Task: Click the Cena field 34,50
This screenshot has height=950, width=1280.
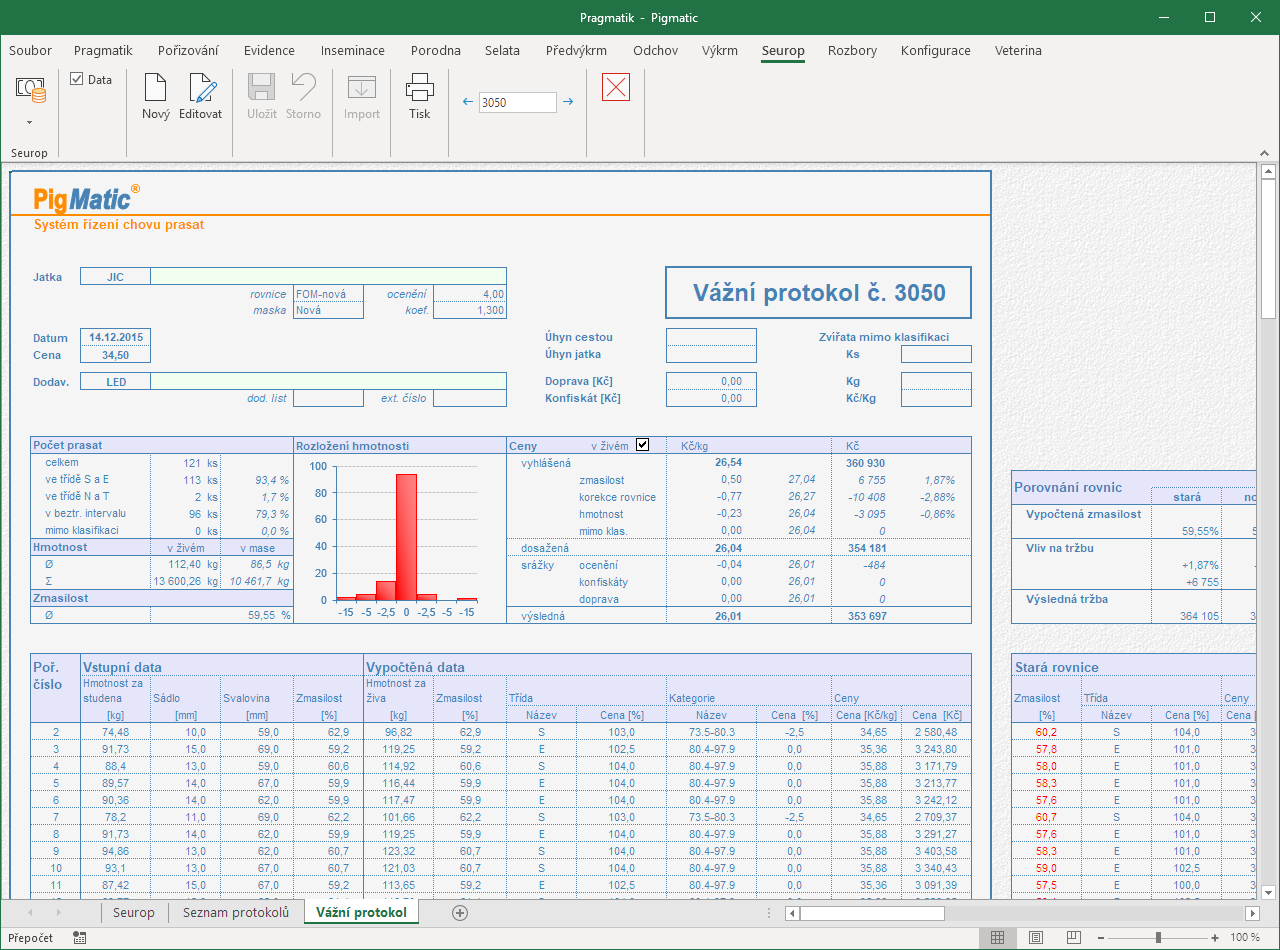Action: pyautogui.click(x=115, y=355)
